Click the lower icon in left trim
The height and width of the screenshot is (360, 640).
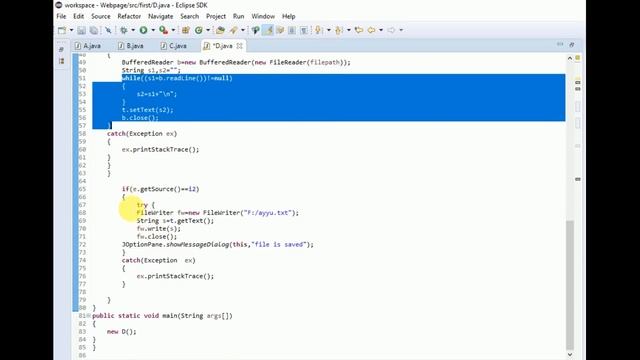click(x=61, y=61)
